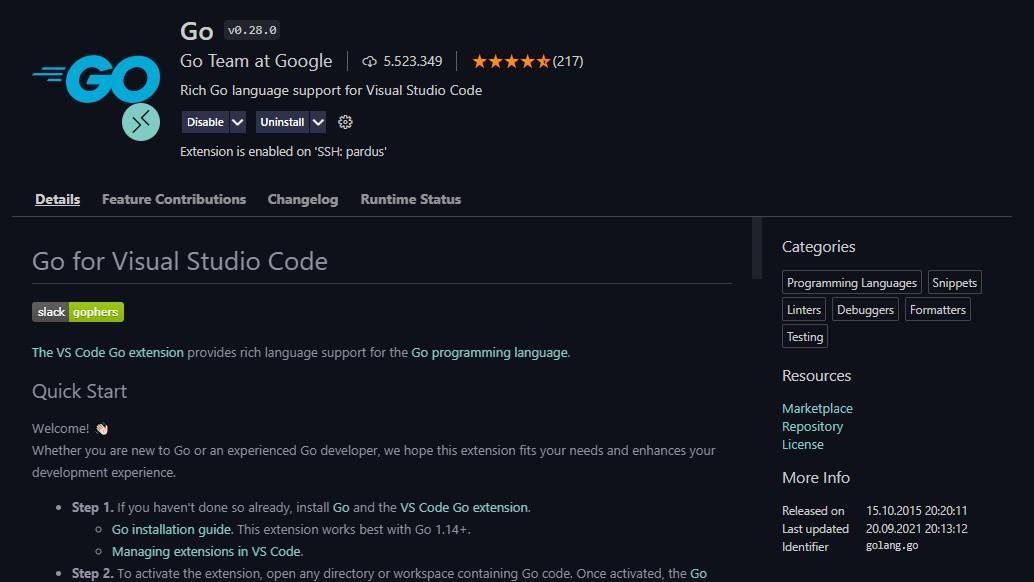Image resolution: width=1034 pixels, height=582 pixels.
Task: Click the More Info heading
Action: click(x=816, y=478)
